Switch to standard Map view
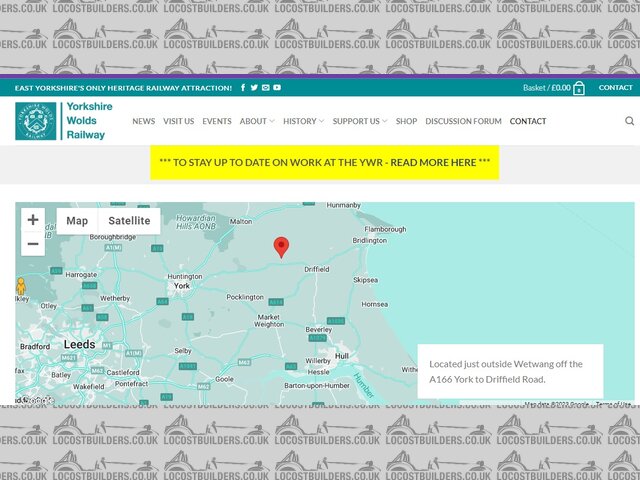Viewport: 640px width, 480px height. (x=77, y=221)
